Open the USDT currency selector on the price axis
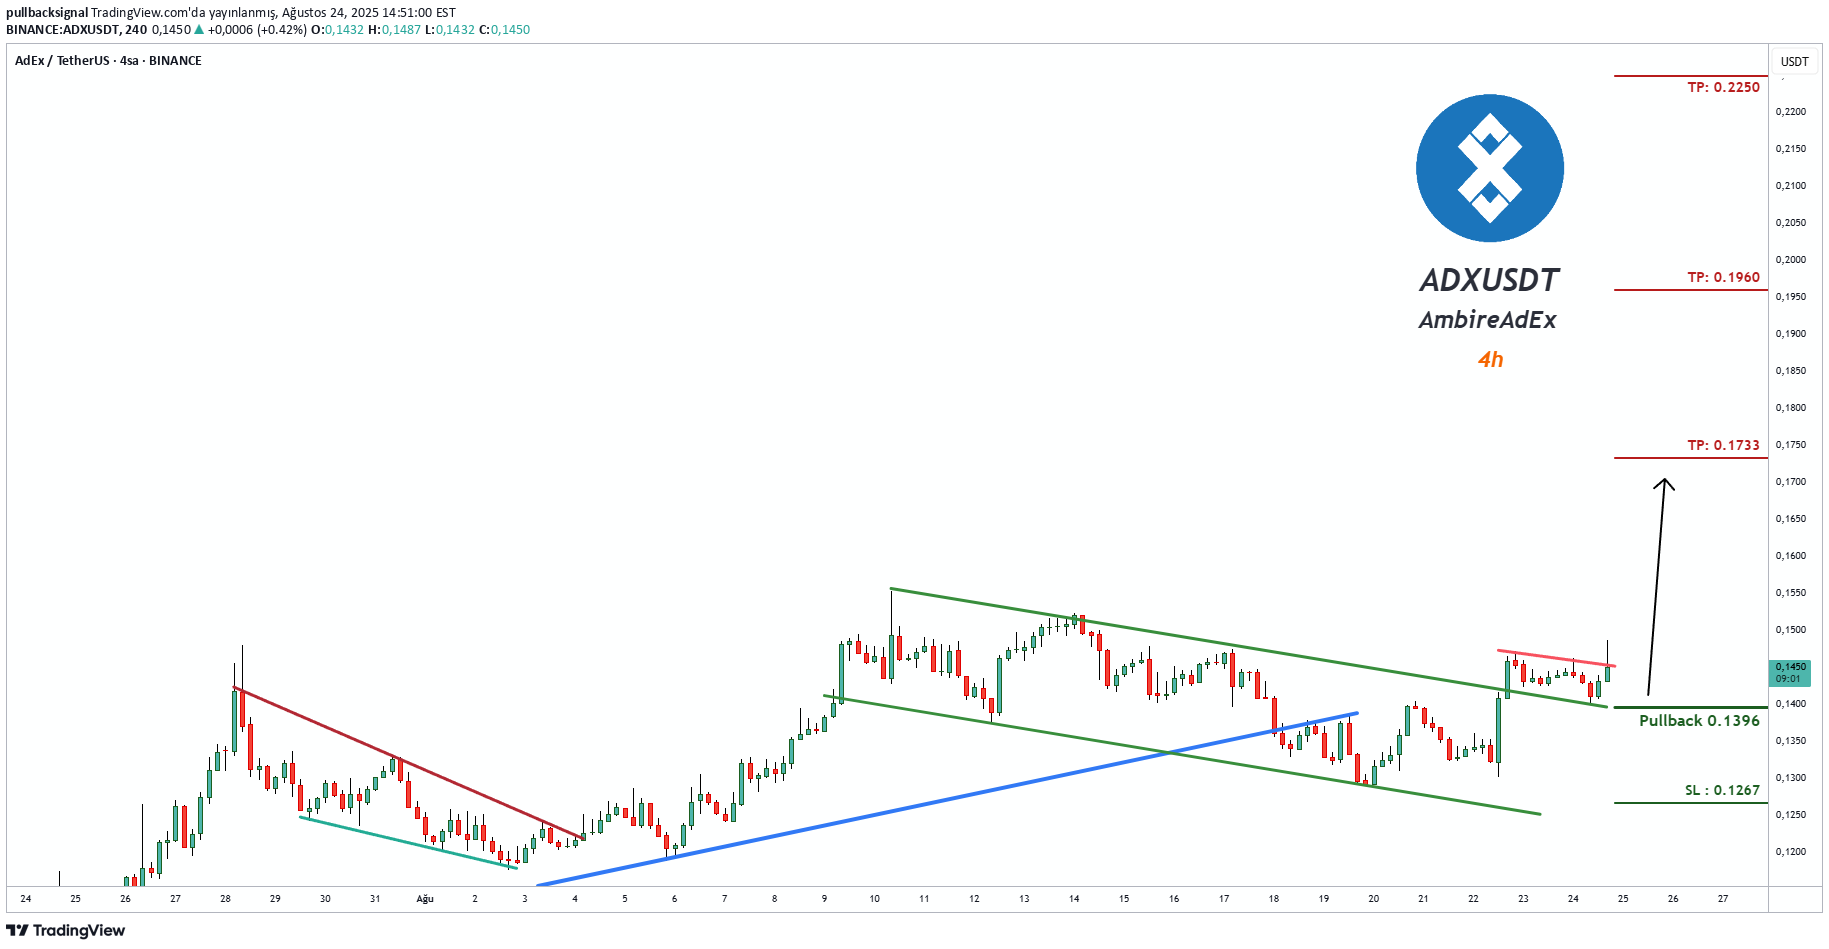 point(1794,61)
